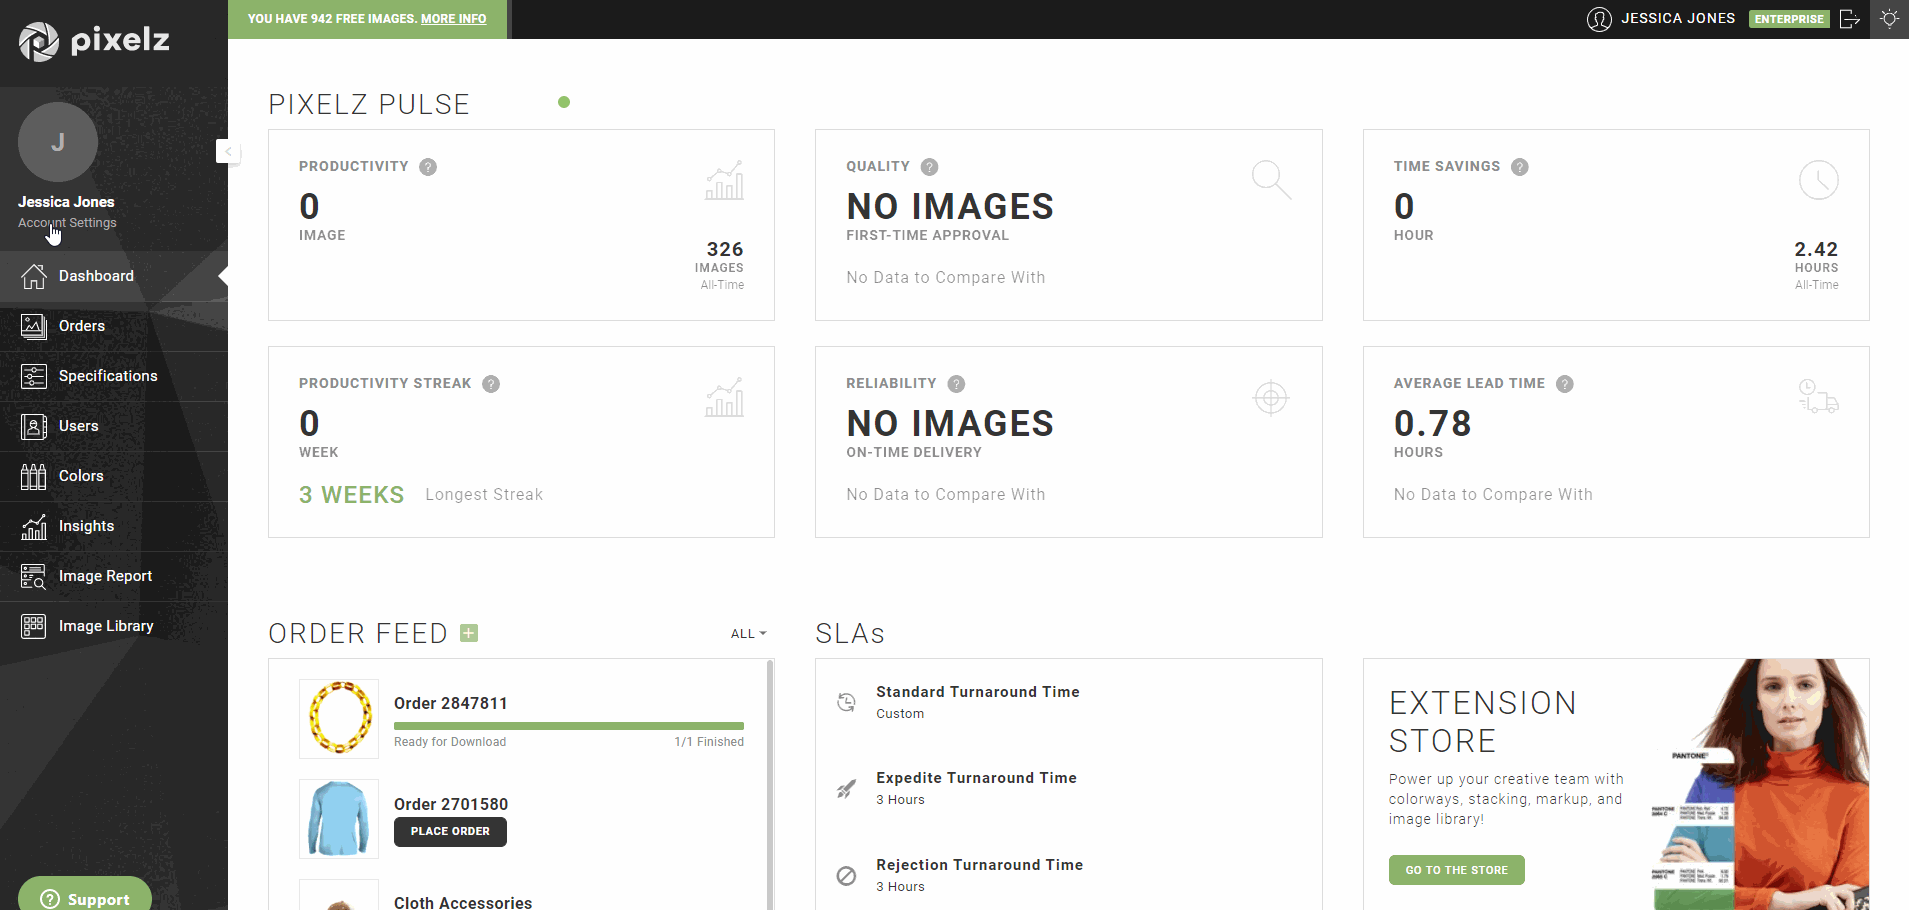
Task: Click Rejection Turnaround Time SLA
Action: [980, 865]
